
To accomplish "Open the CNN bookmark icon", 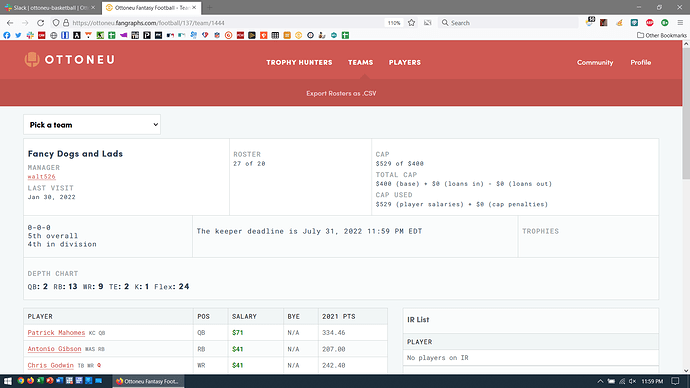I will 42,35.
